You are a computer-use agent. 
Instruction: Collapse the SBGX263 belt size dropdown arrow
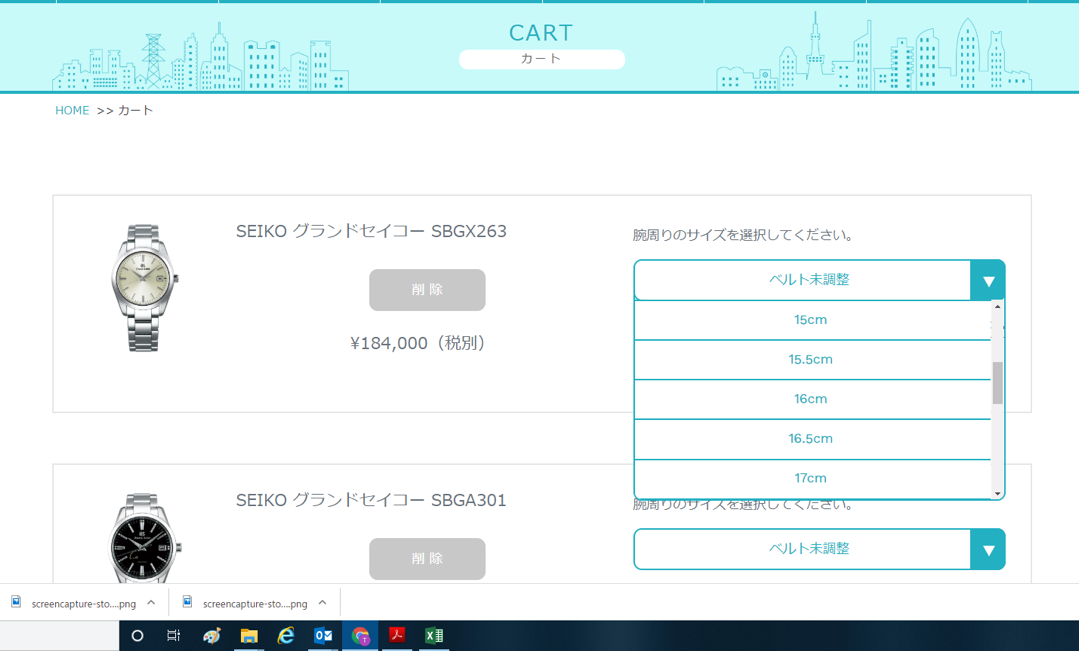coord(987,281)
